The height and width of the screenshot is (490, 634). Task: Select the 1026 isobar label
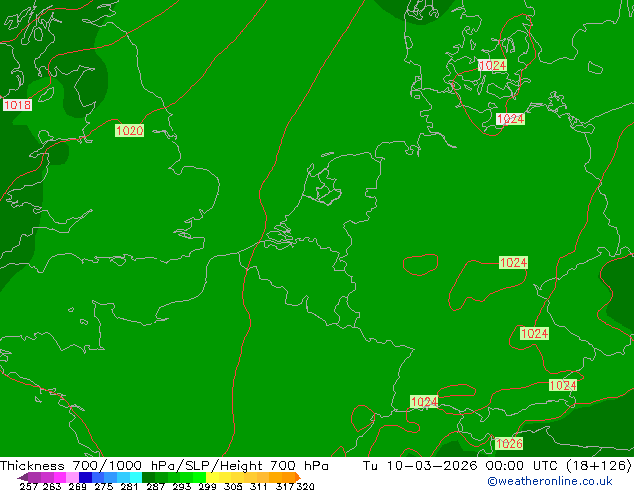click(x=509, y=444)
